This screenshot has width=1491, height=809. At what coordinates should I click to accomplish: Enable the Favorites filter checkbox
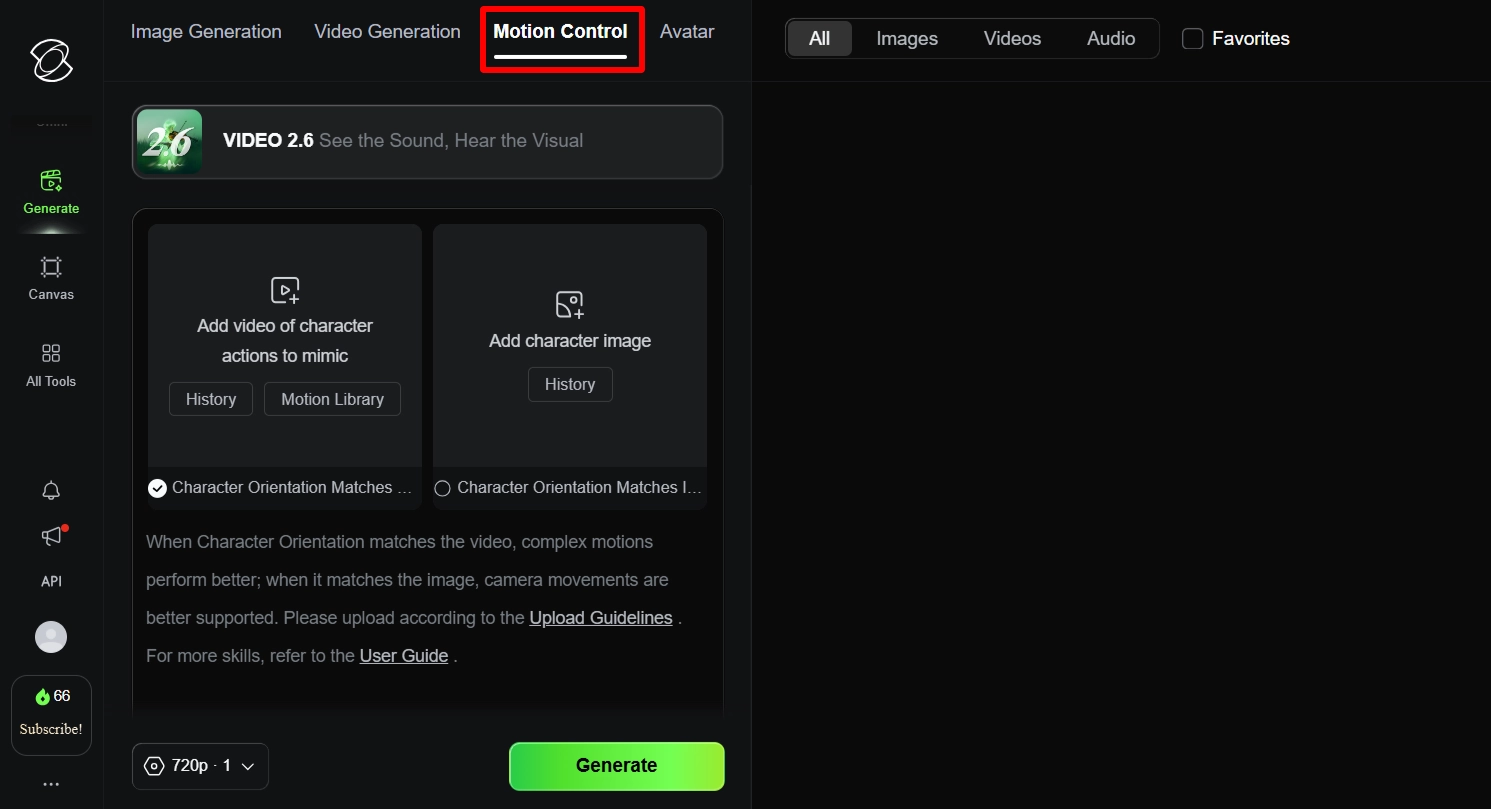pos(1192,38)
